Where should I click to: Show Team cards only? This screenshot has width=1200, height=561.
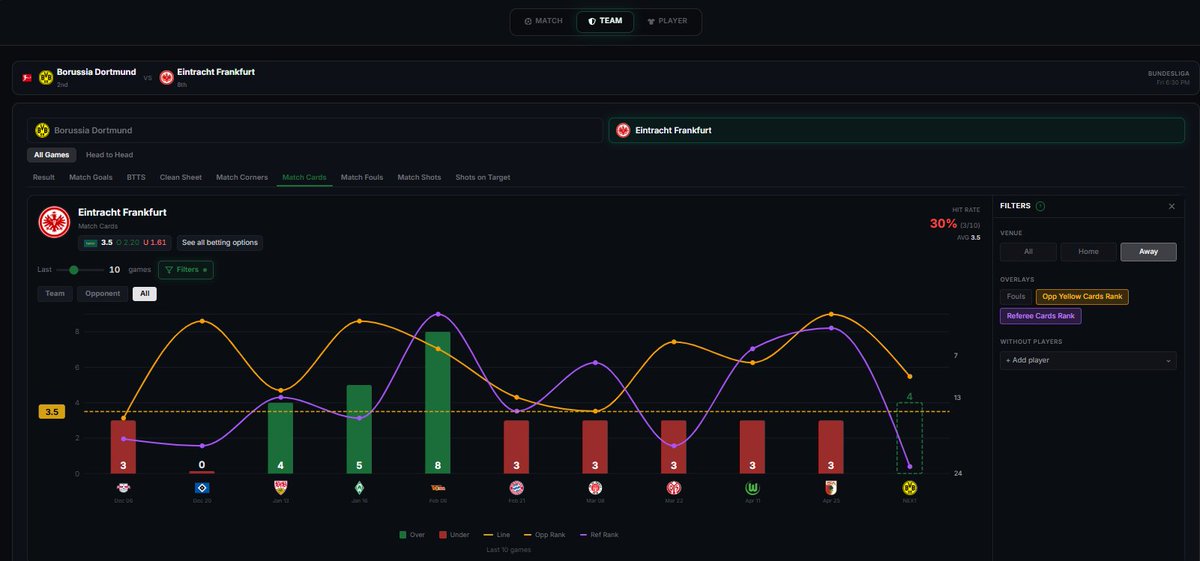55,294
